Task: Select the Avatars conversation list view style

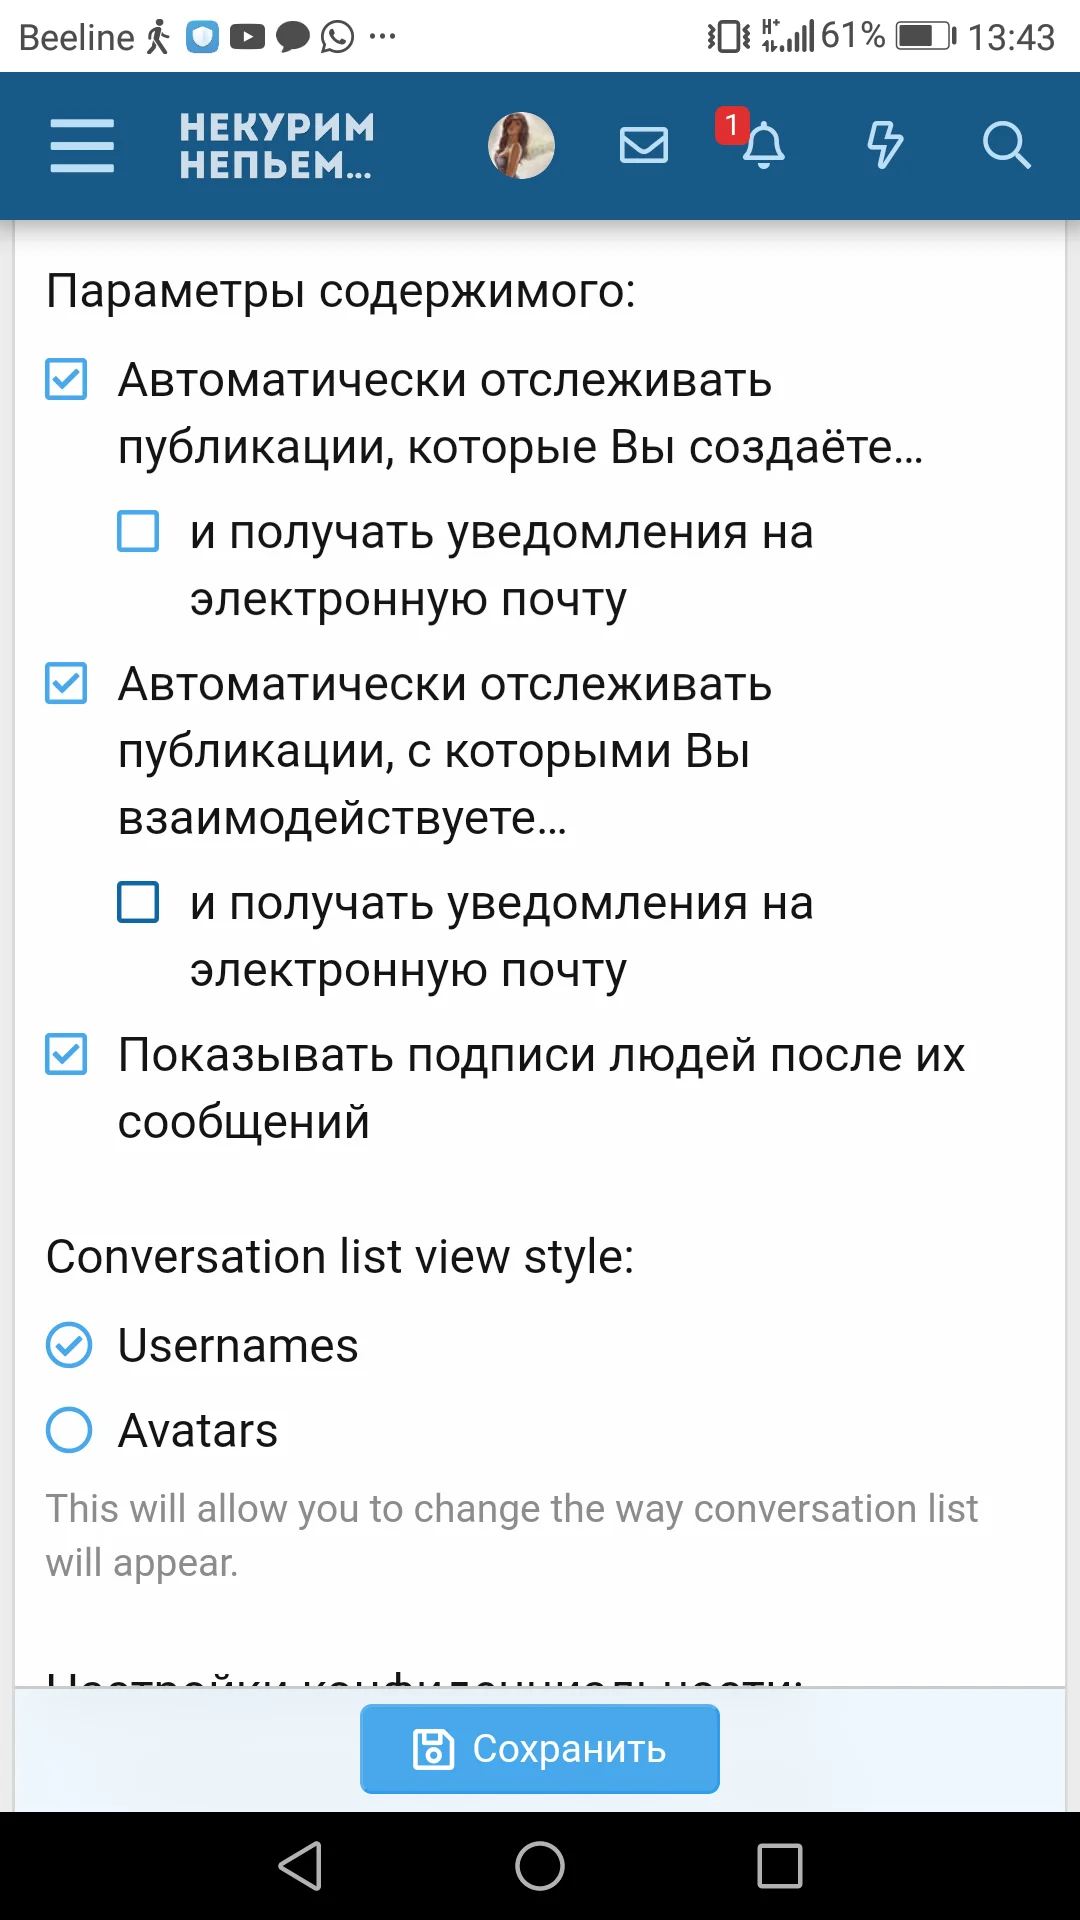Action: click(68, 1430)
